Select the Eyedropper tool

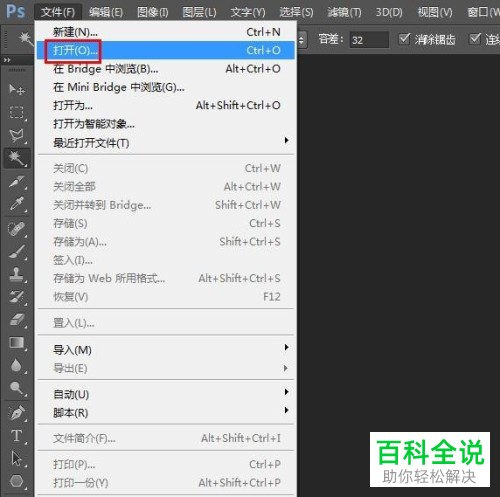click(16, 204)
